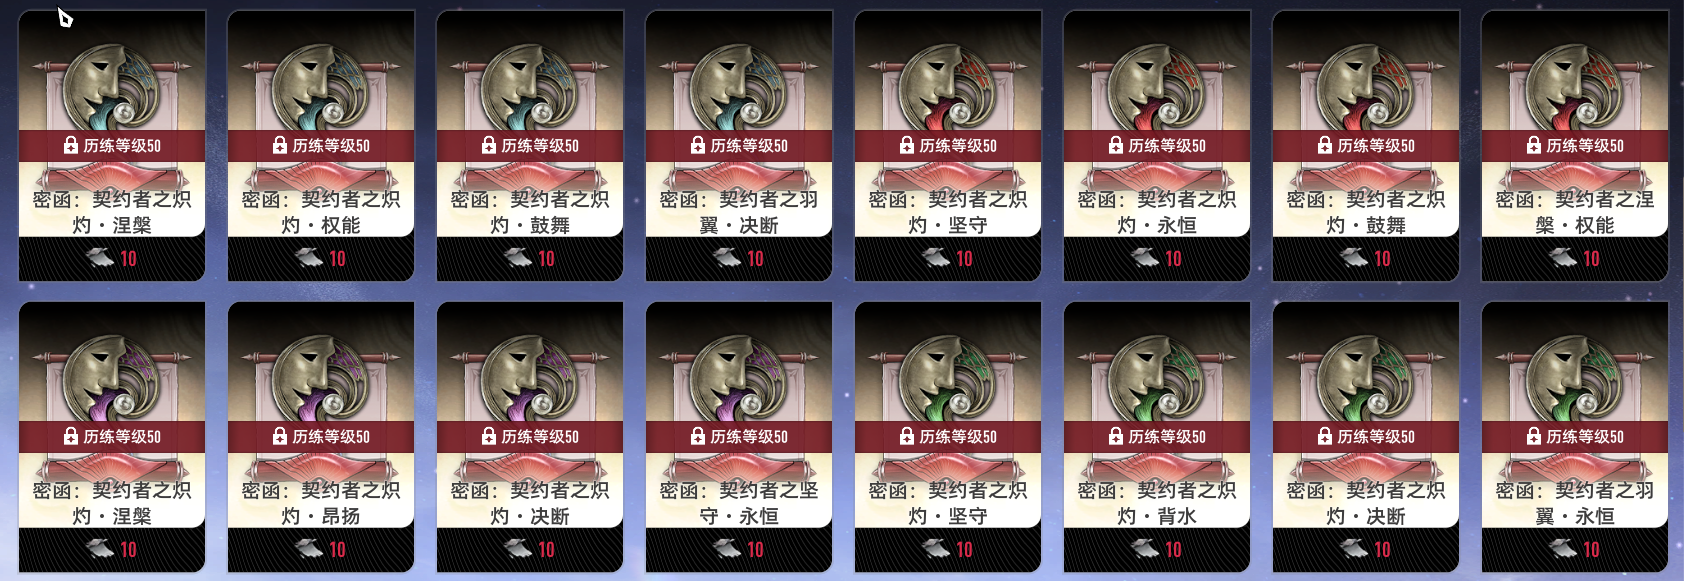Image resolution: width=1684 pixels, height=581 pixels.
Task: Click 历练等级50 banner on 羽翼·决断 card
Action: click(739, 146)
